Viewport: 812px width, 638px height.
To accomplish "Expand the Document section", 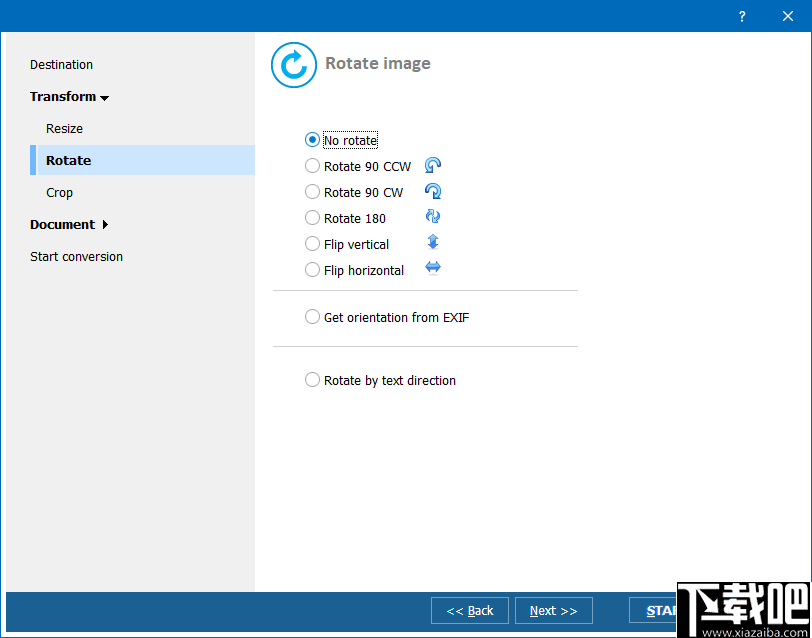I will point(69,225).
